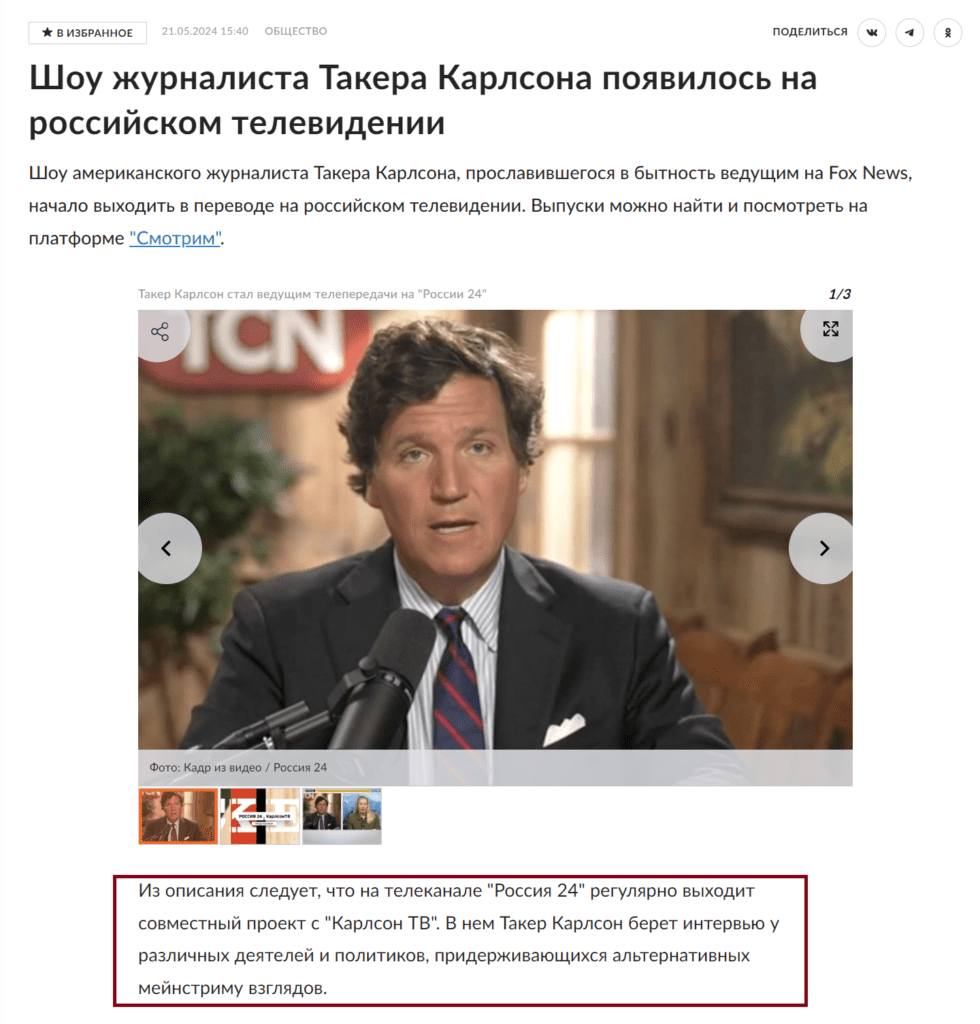980x1024 pixels.
Task: Select the second thumbnail with Россия 24 logo
Action: pos(260,816)
